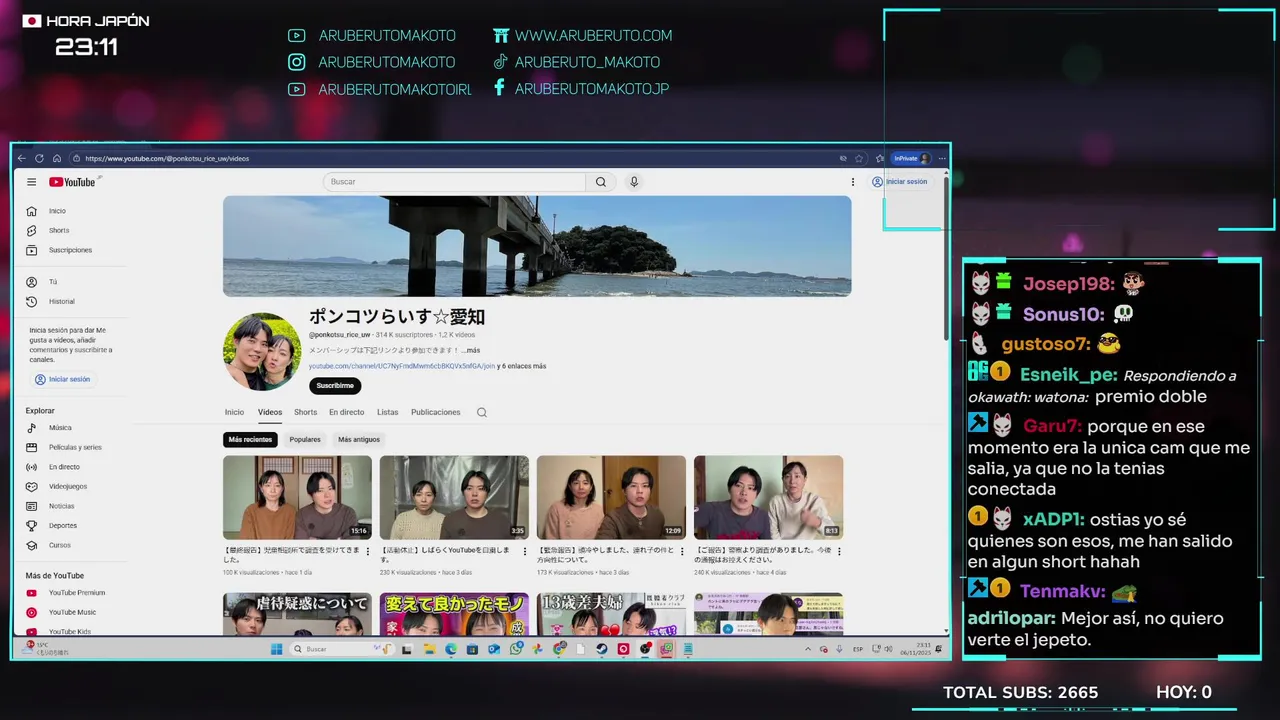Open the 8:13 video thumbnail
This screenshot has height=720, width=1280.
pos(768,497)
